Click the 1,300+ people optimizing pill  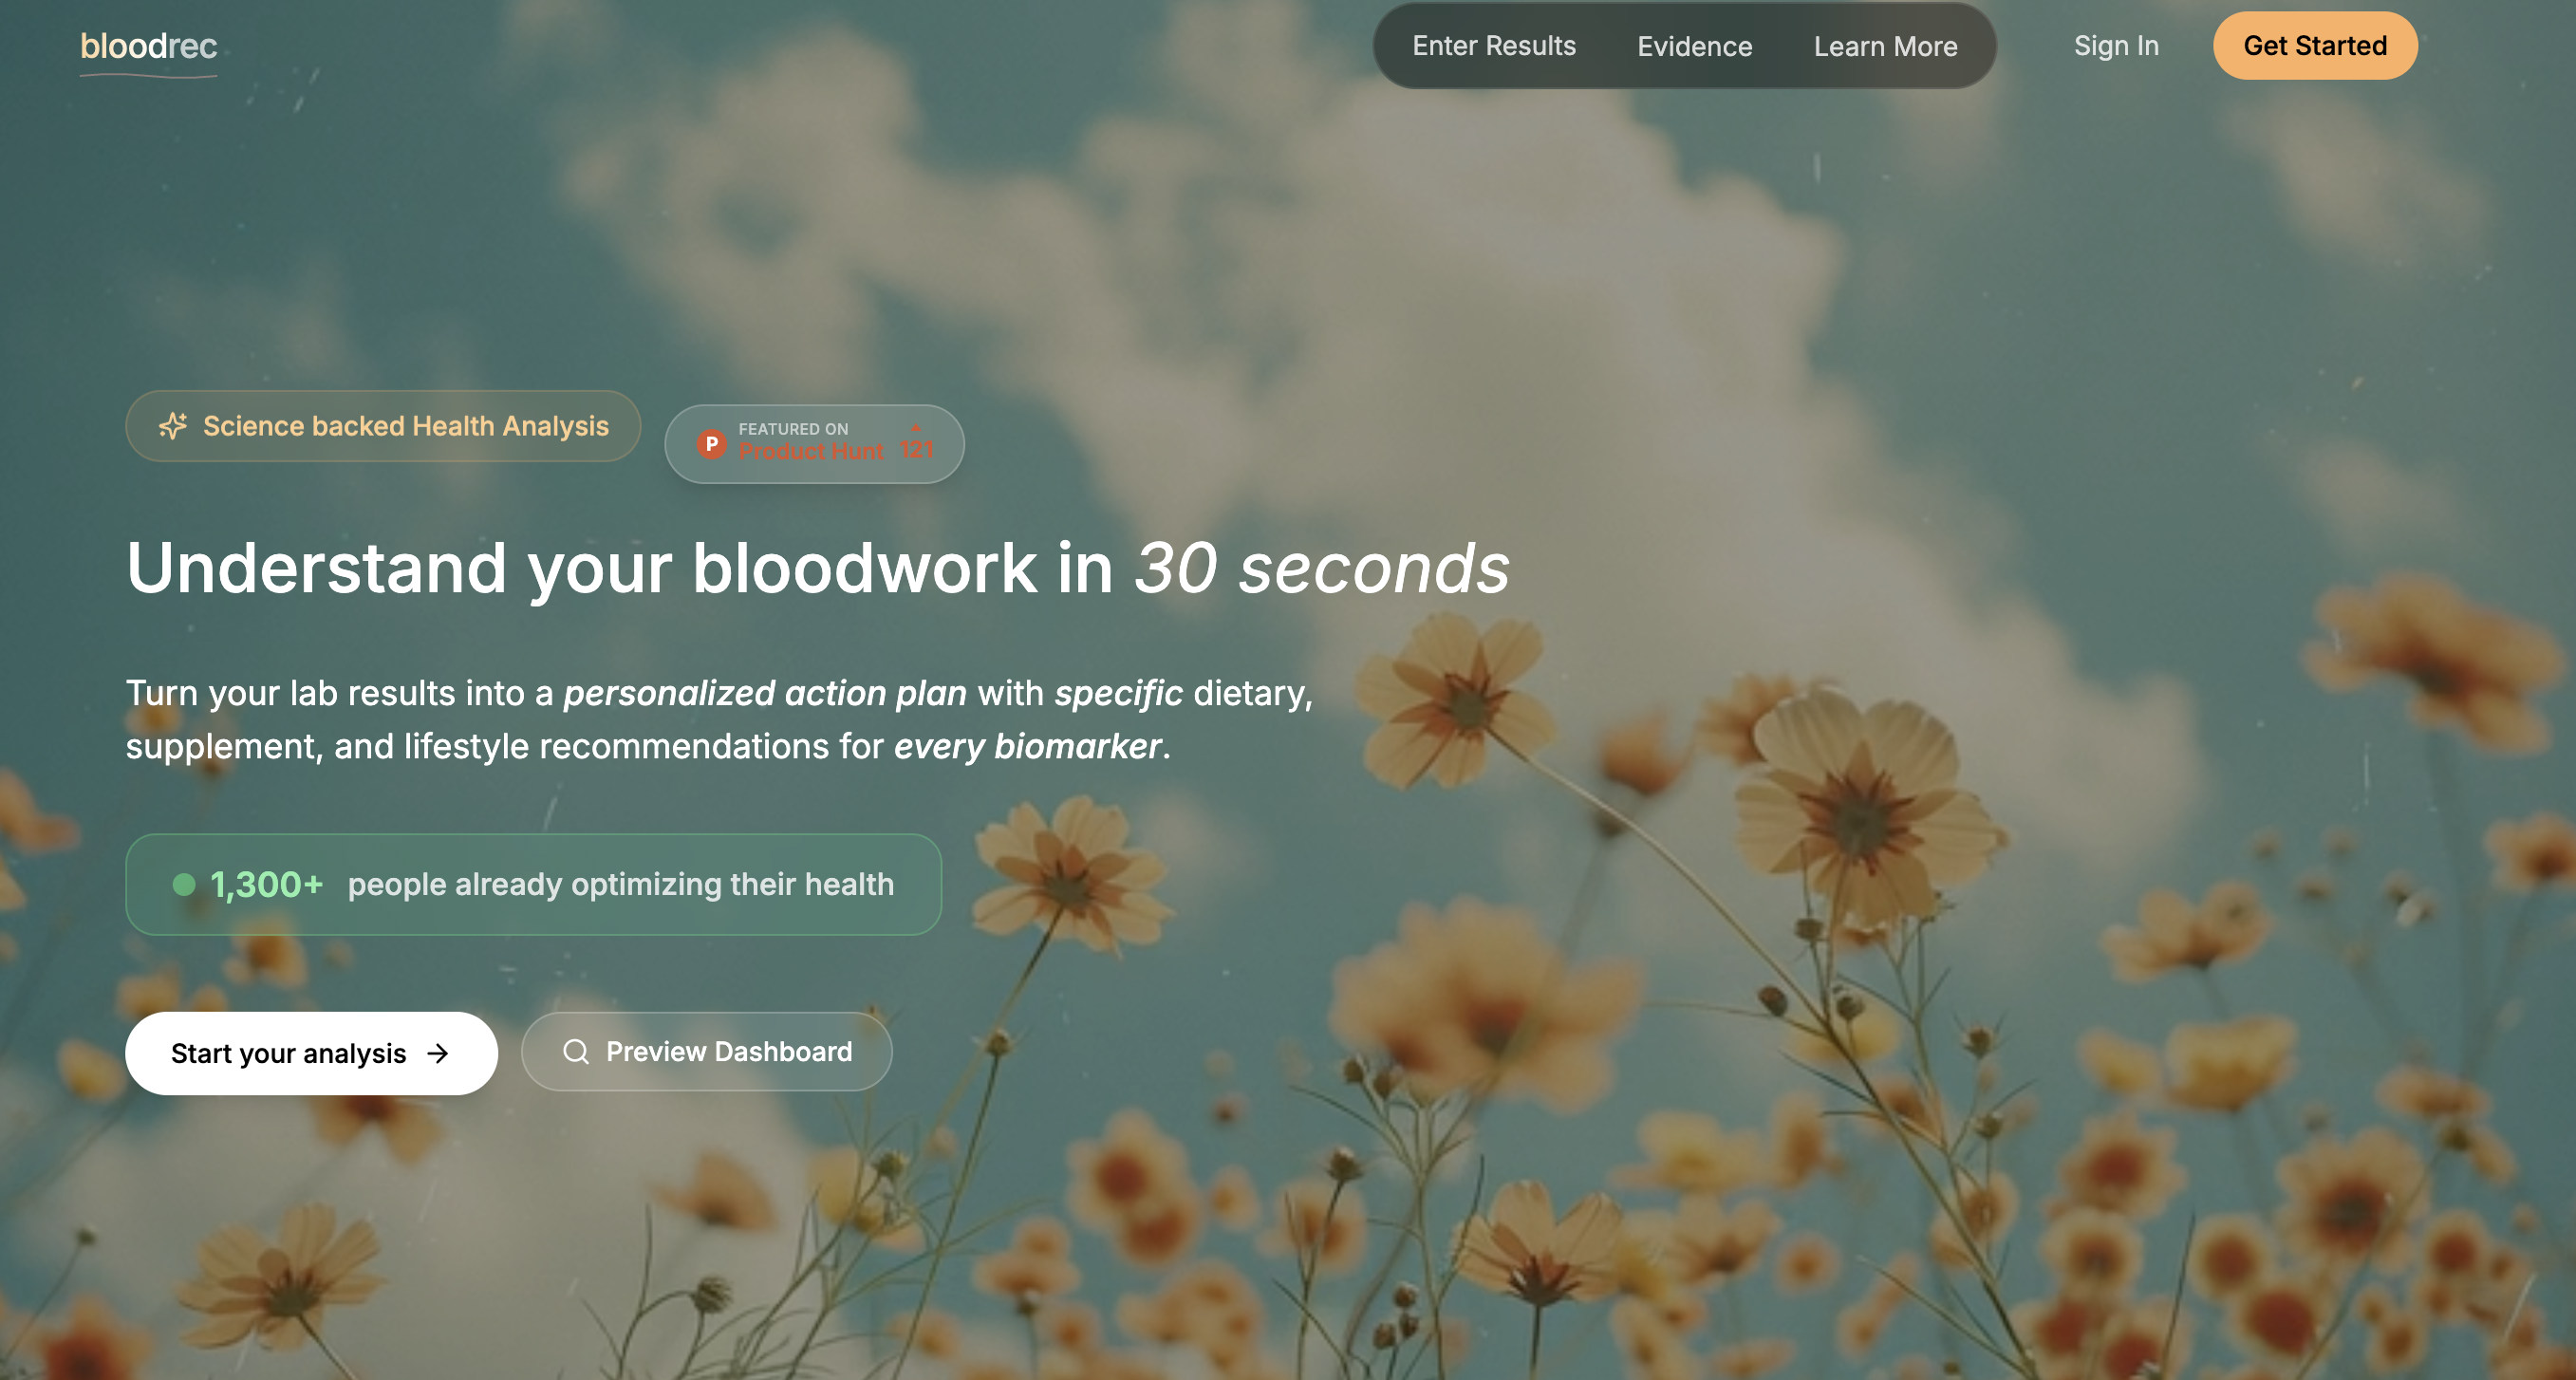533,884
